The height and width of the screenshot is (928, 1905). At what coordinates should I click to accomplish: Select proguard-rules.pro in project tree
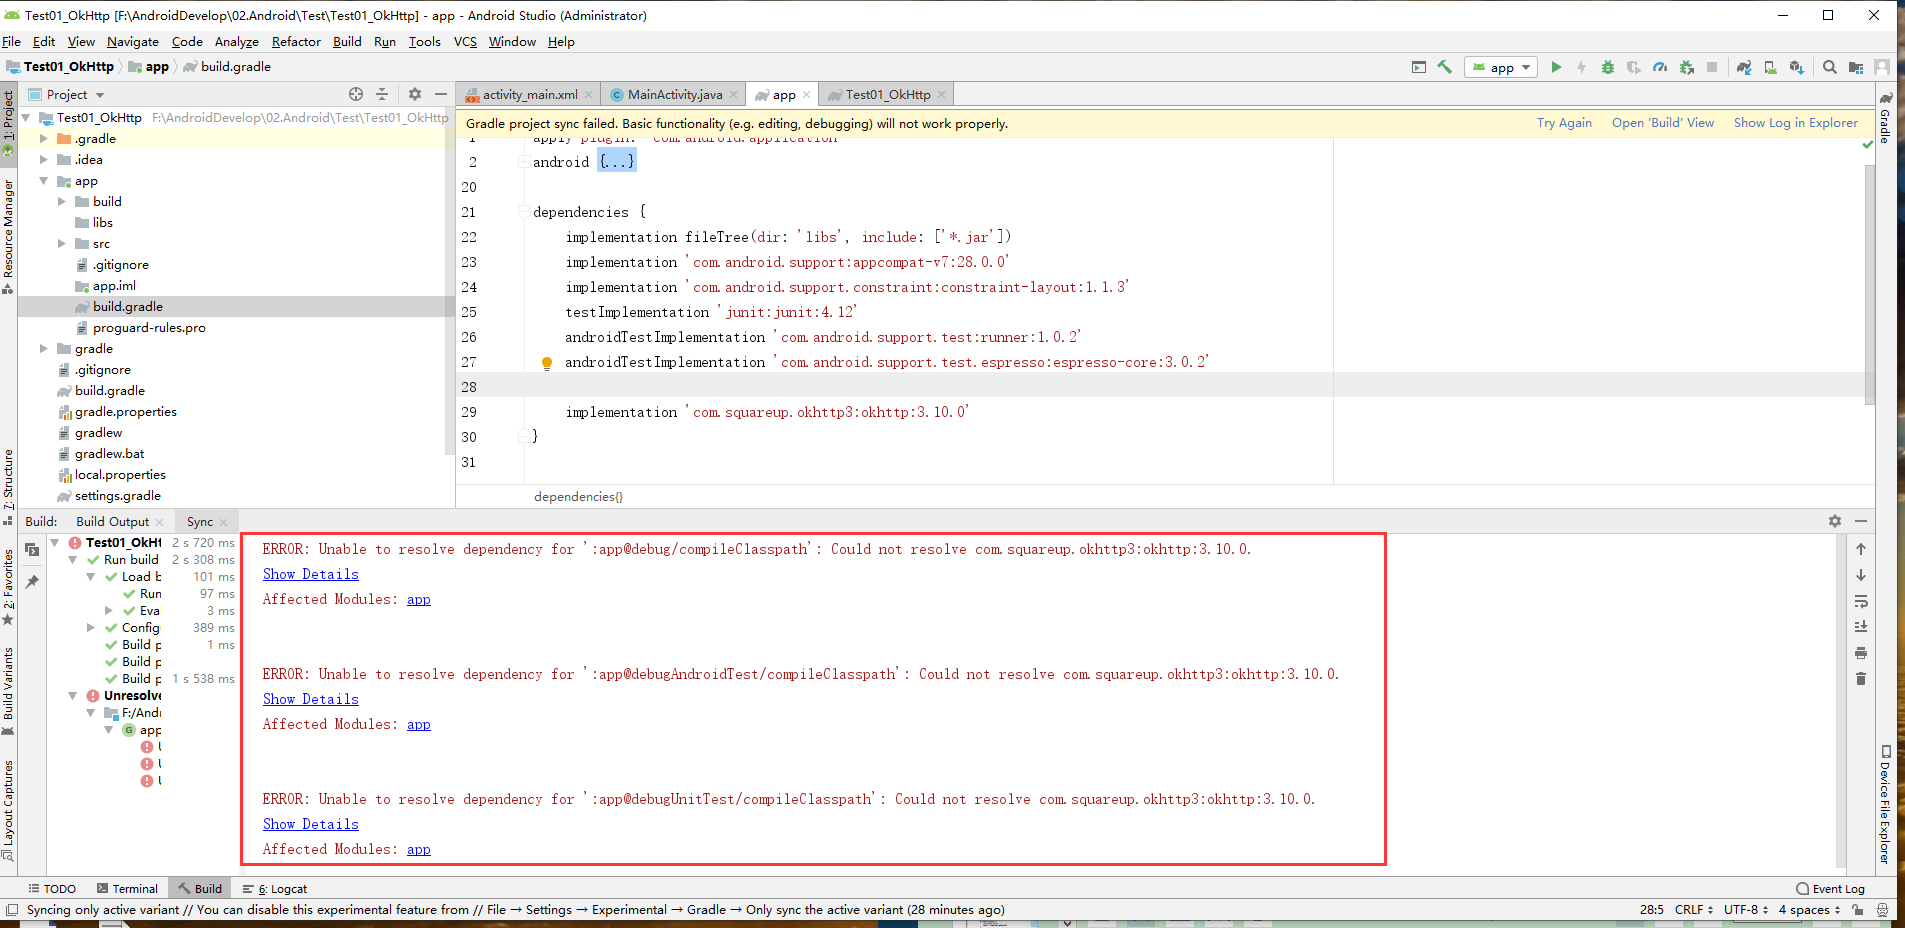149,328
